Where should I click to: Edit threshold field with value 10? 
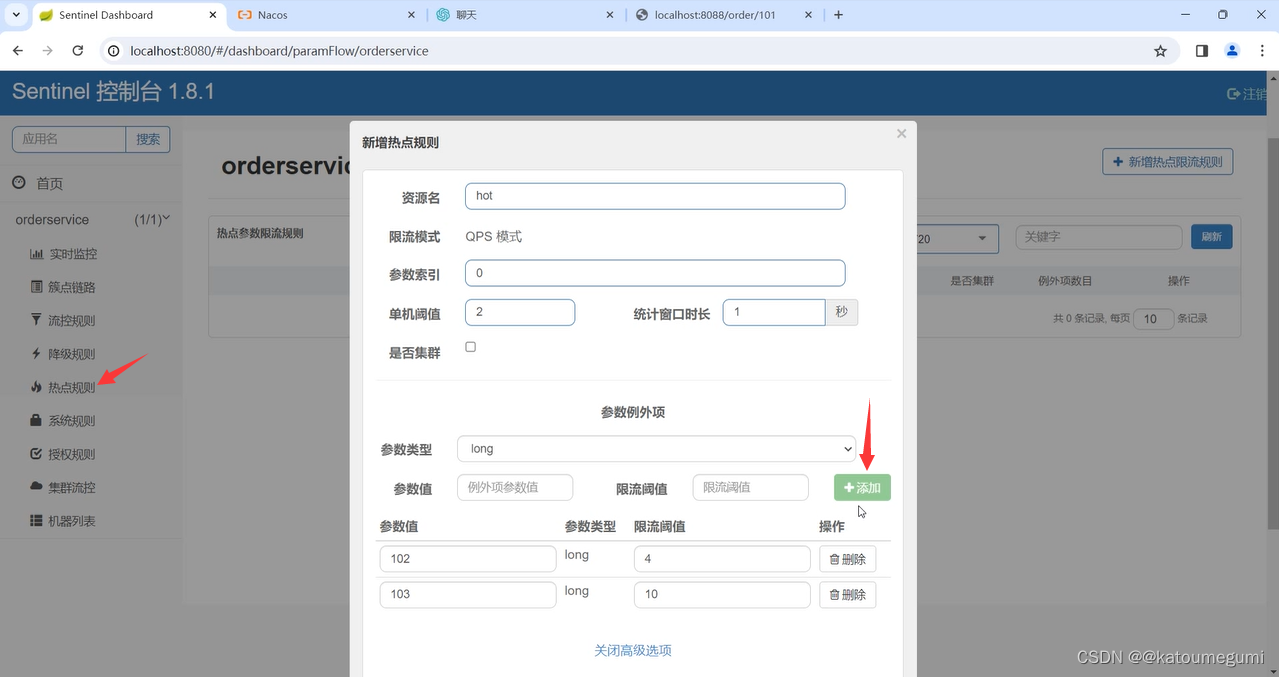click(722, 594)
